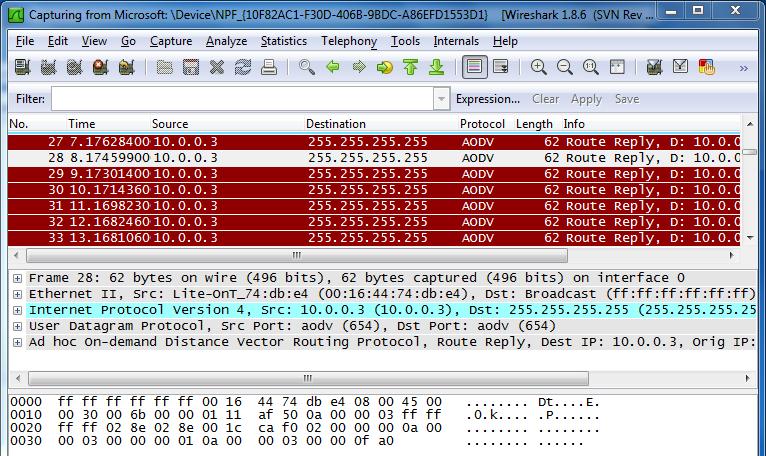Image resolution: width=766 pixels, height=456 pixels.
Task: Sort by the Protocol column header
Action: click(x=482, y=124)
